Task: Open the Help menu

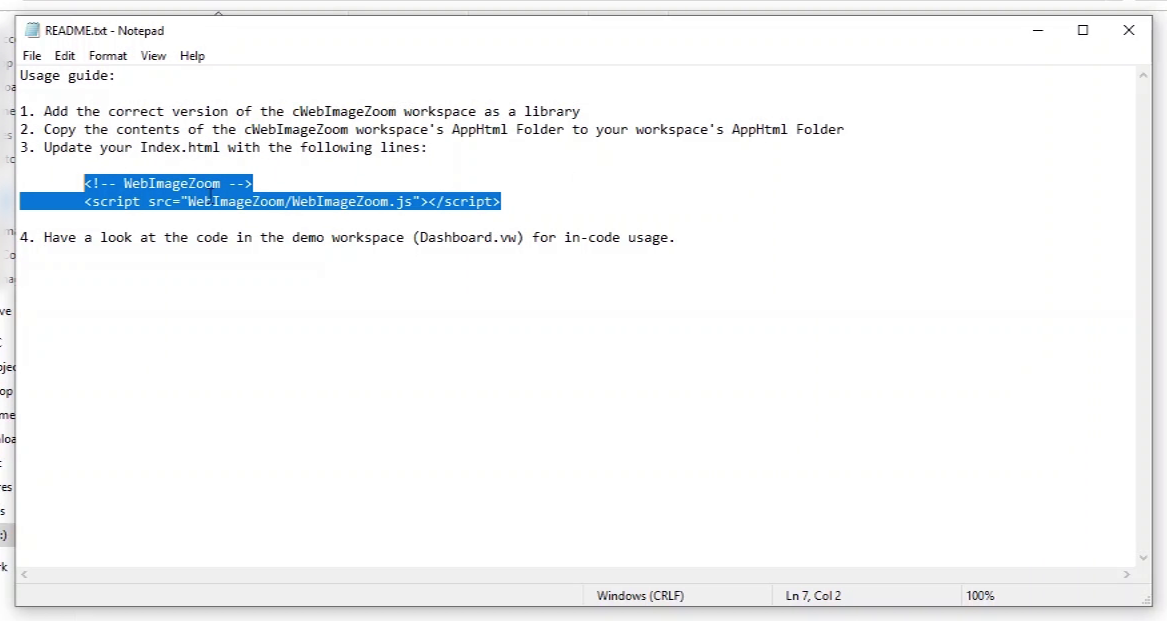Action: [192, 56]
